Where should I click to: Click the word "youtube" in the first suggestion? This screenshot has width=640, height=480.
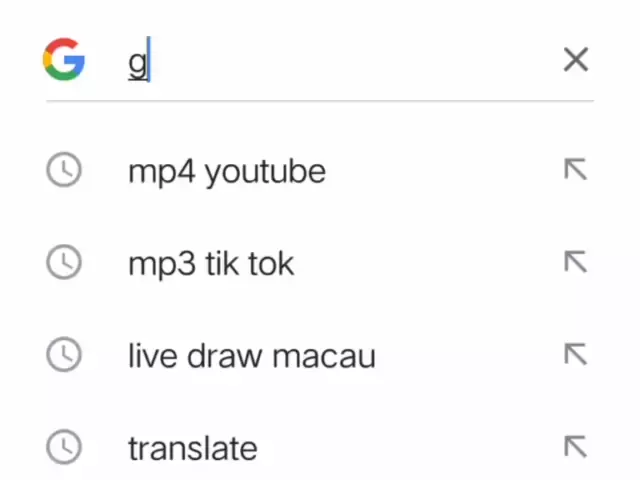[265, 172]
